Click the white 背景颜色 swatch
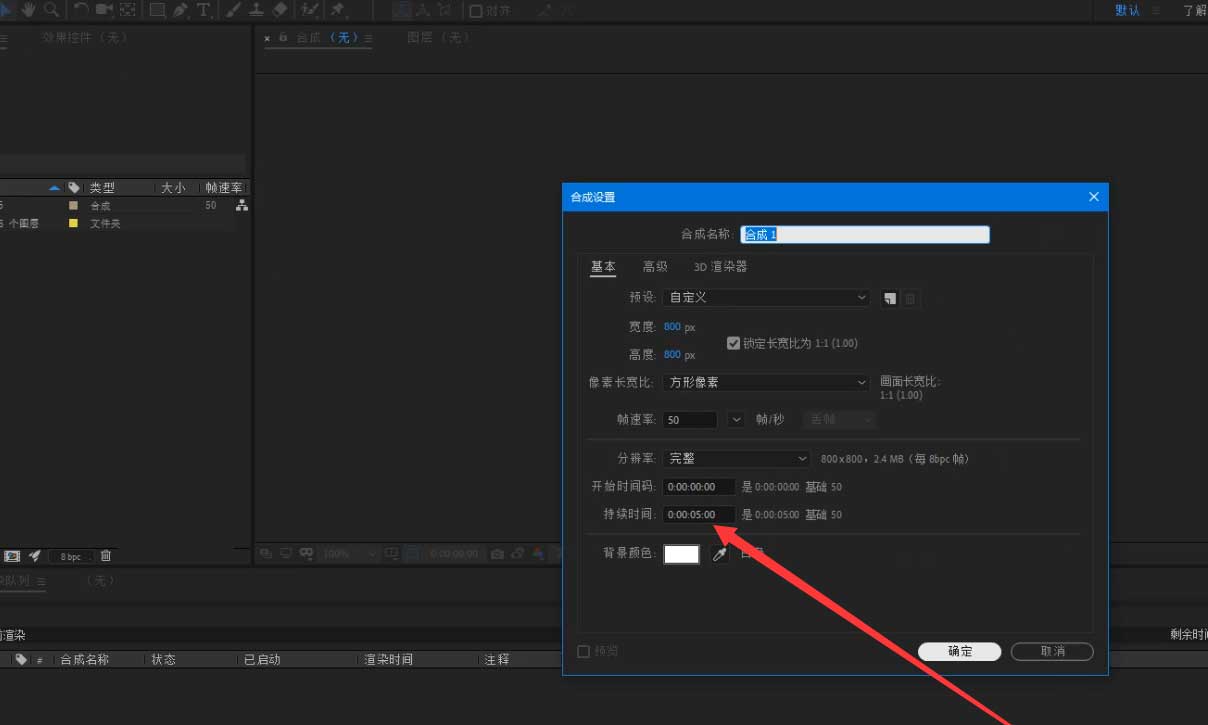The image size is (1208, 725). (681, 554)
